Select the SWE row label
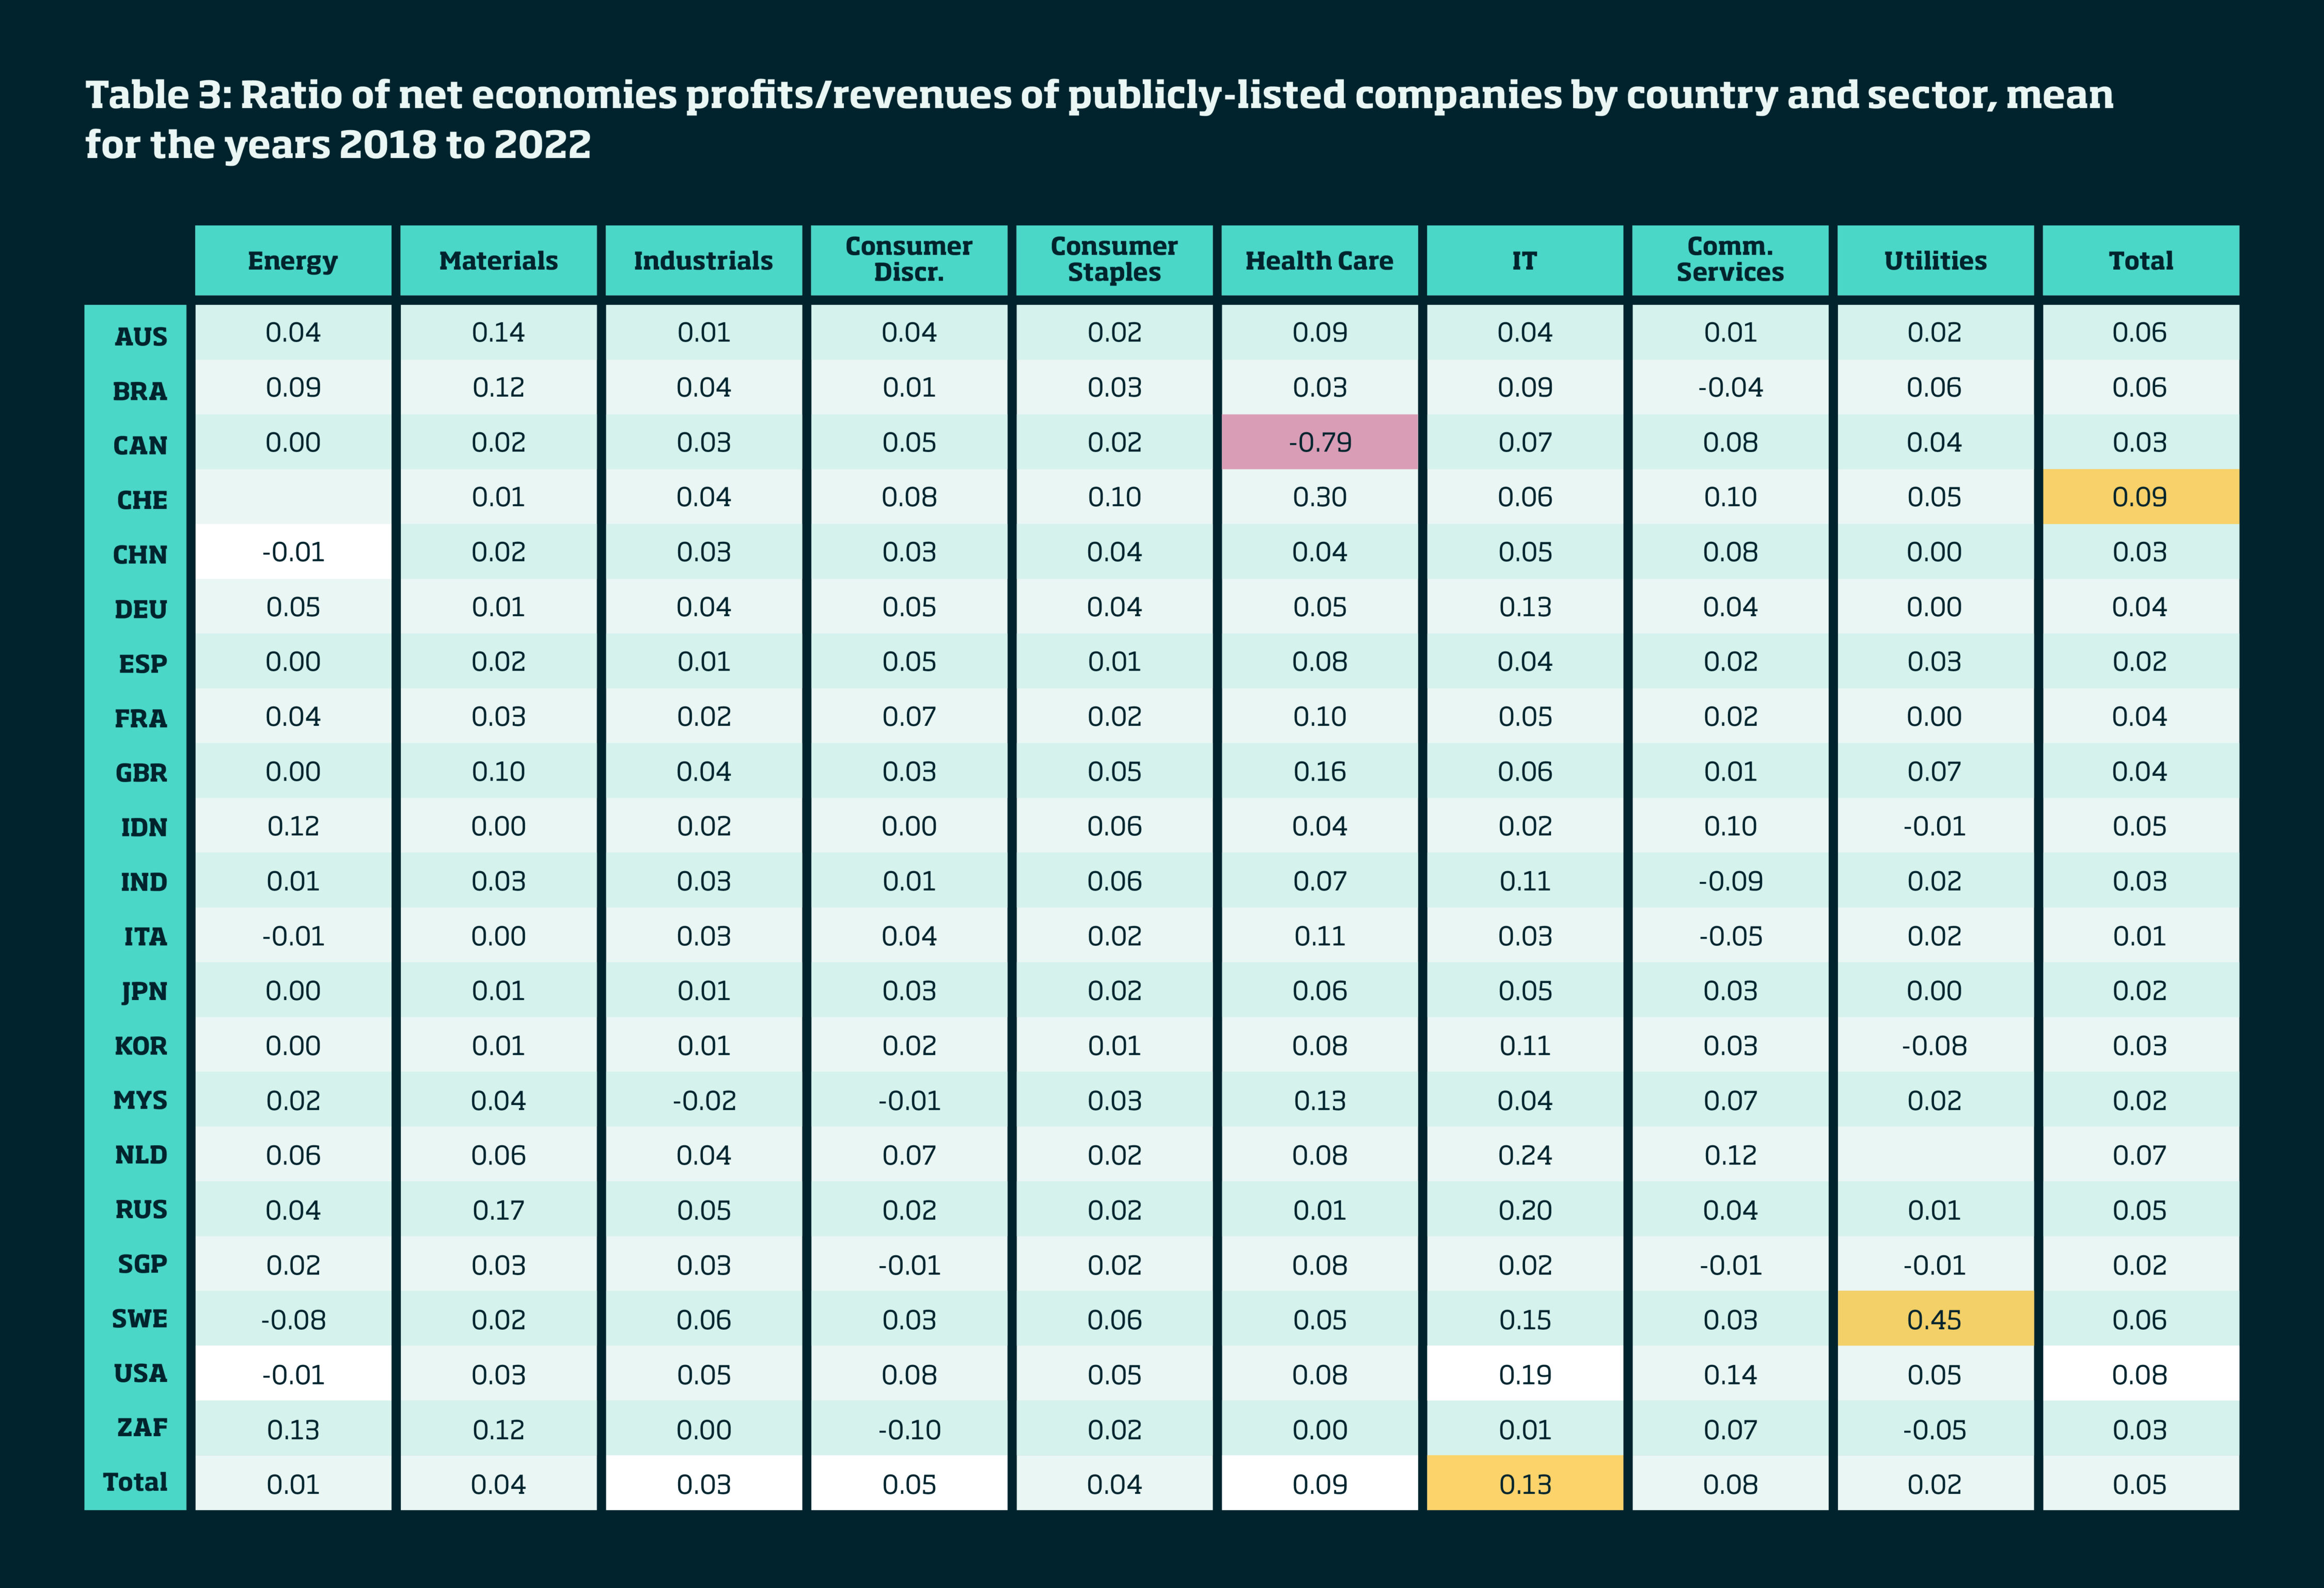 pos(140,1319)
